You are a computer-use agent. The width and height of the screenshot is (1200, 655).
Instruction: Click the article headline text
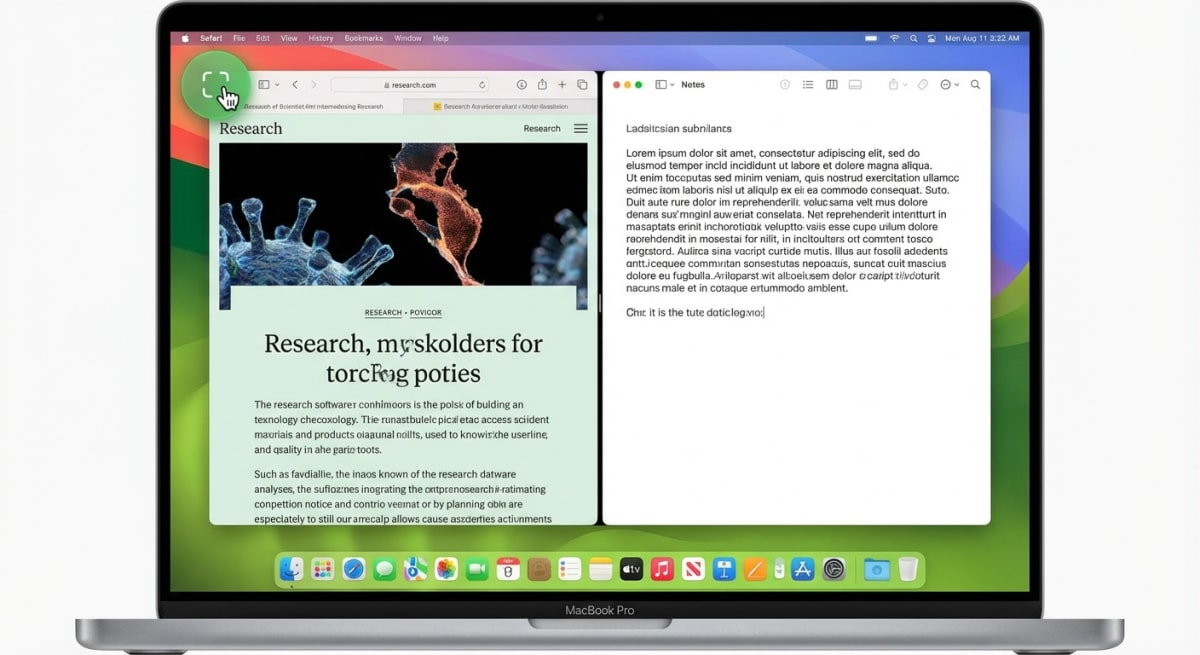(x=403, y=358)
